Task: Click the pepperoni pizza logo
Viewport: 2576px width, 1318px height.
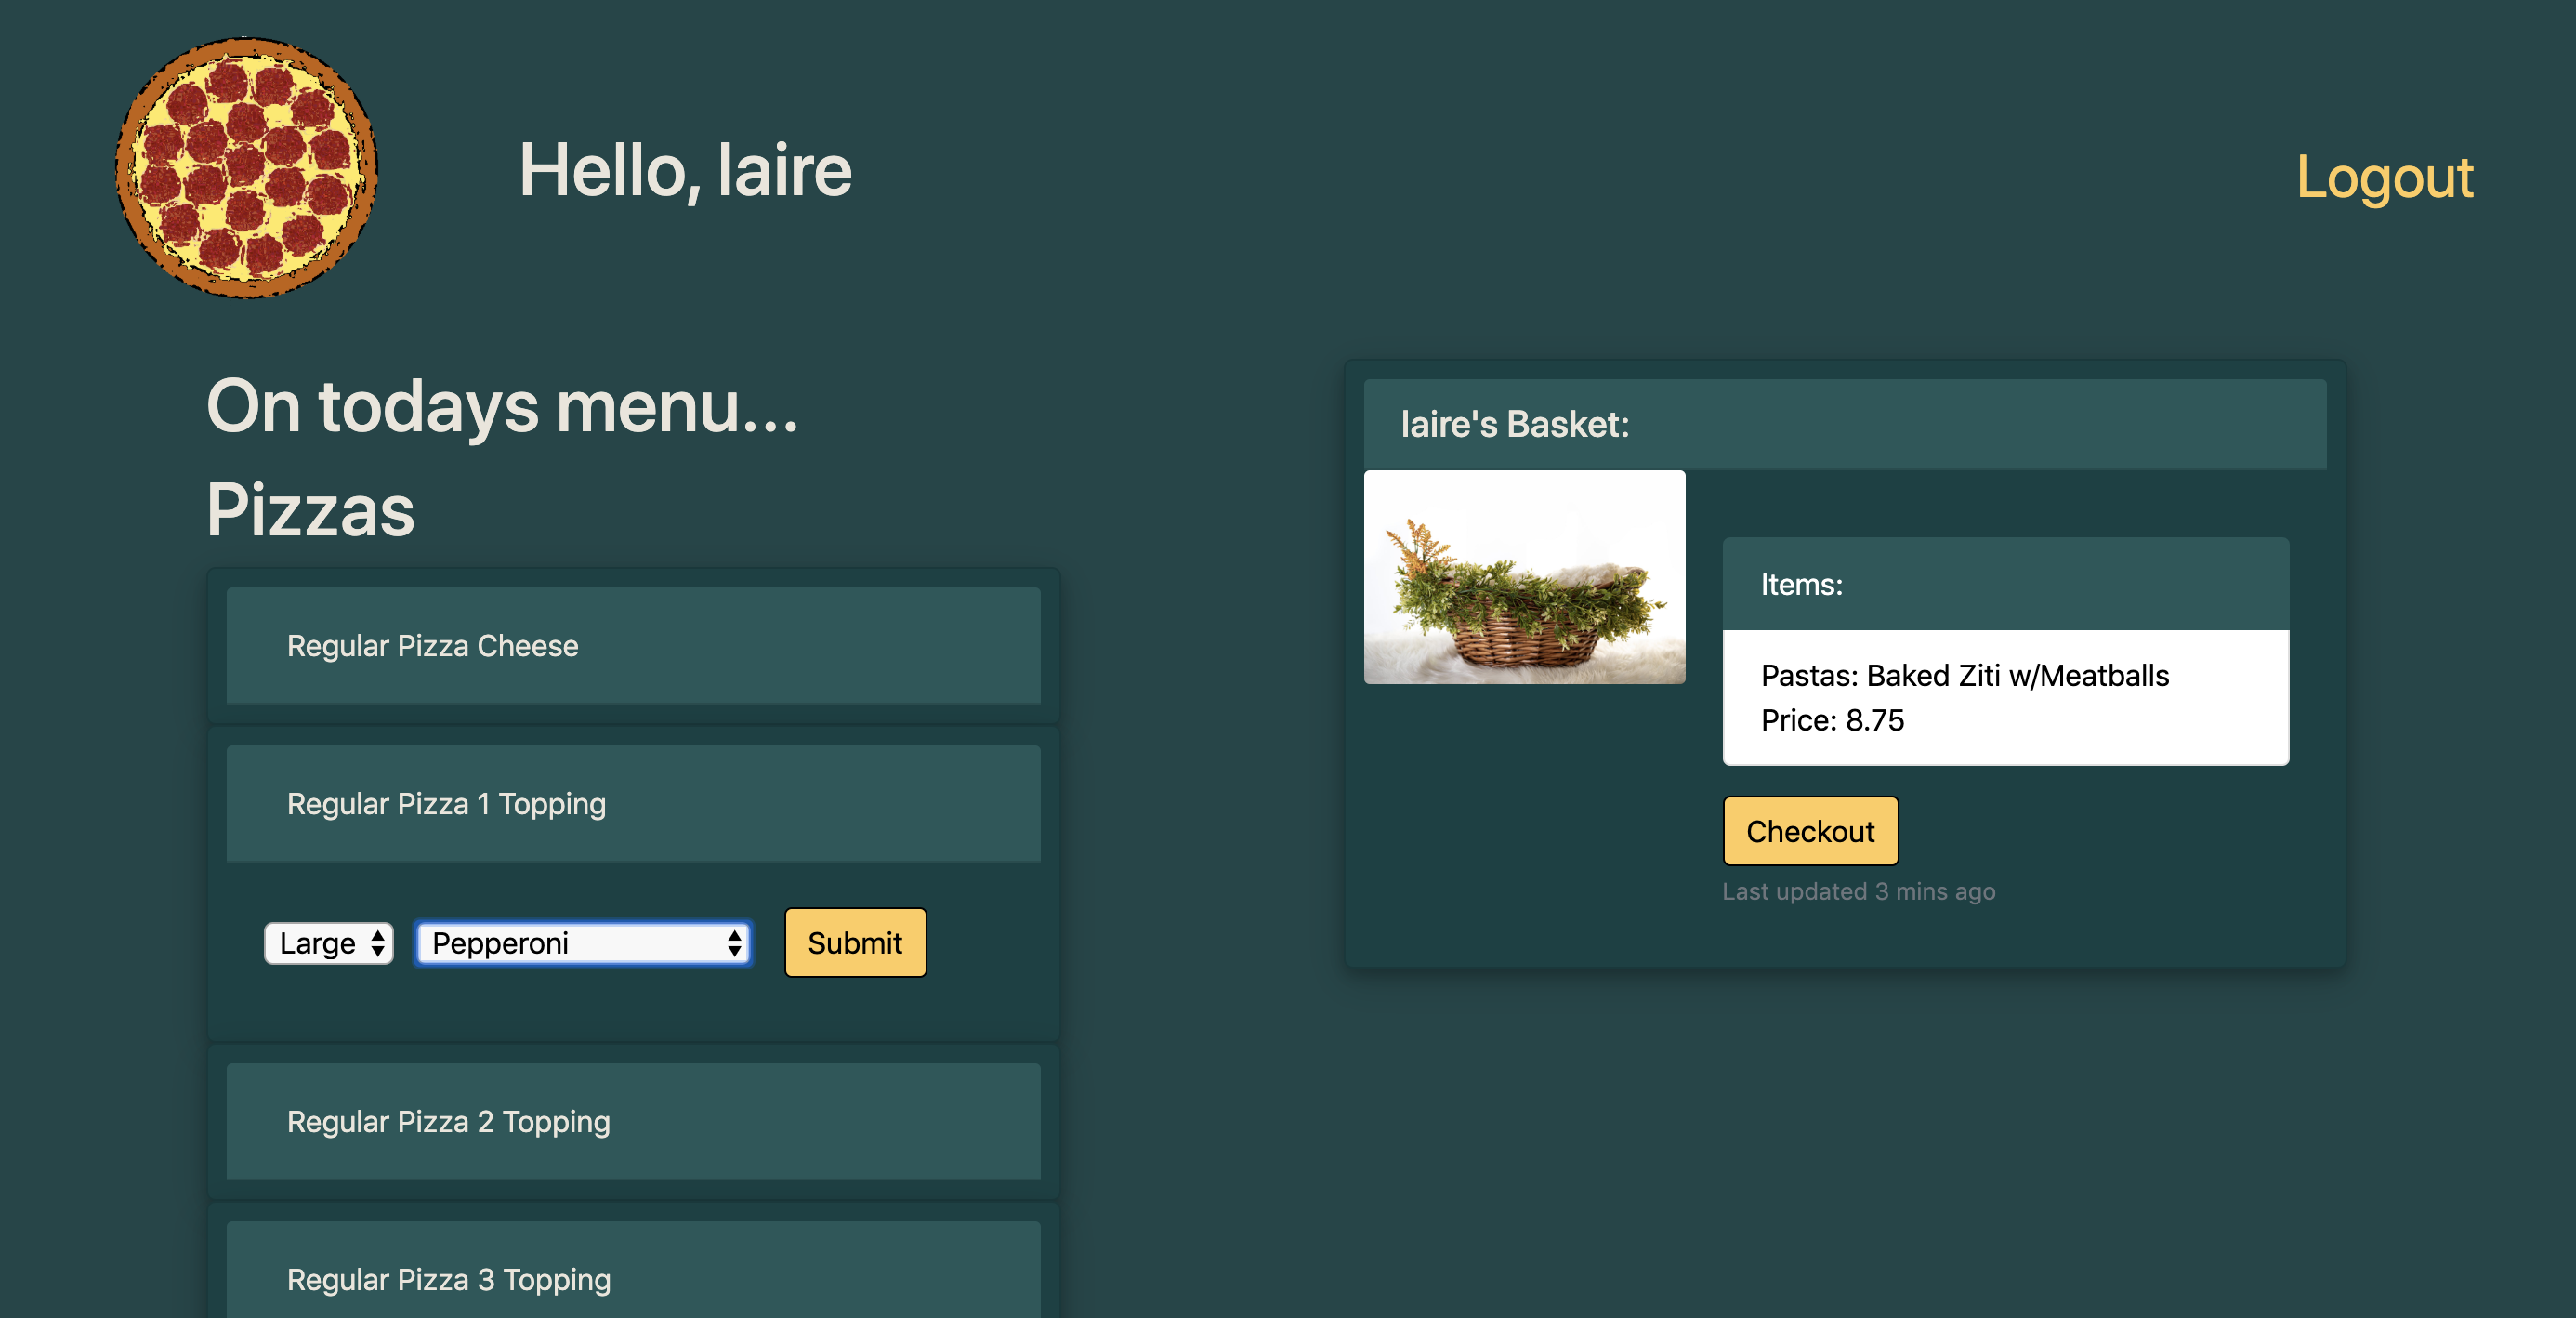Action: (246, 168)
